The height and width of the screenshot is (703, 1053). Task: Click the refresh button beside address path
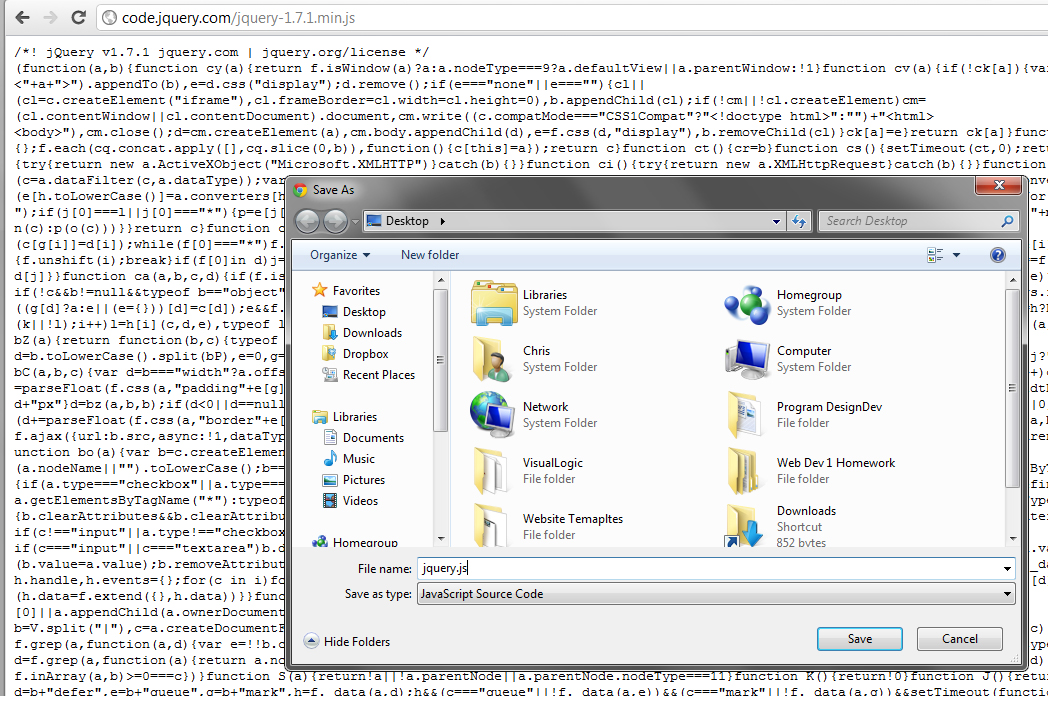point(798,221)
